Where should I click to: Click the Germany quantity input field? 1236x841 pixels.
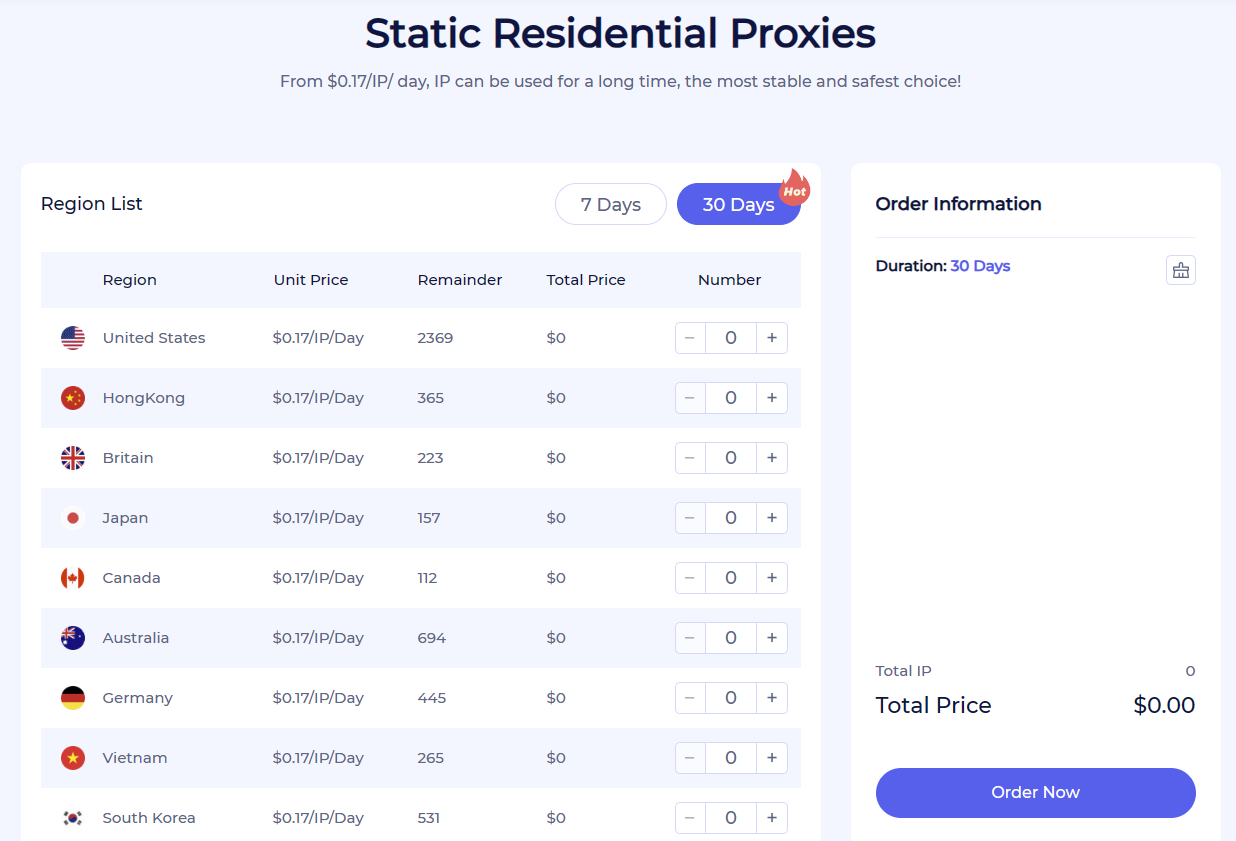click(x=731, y=698)
